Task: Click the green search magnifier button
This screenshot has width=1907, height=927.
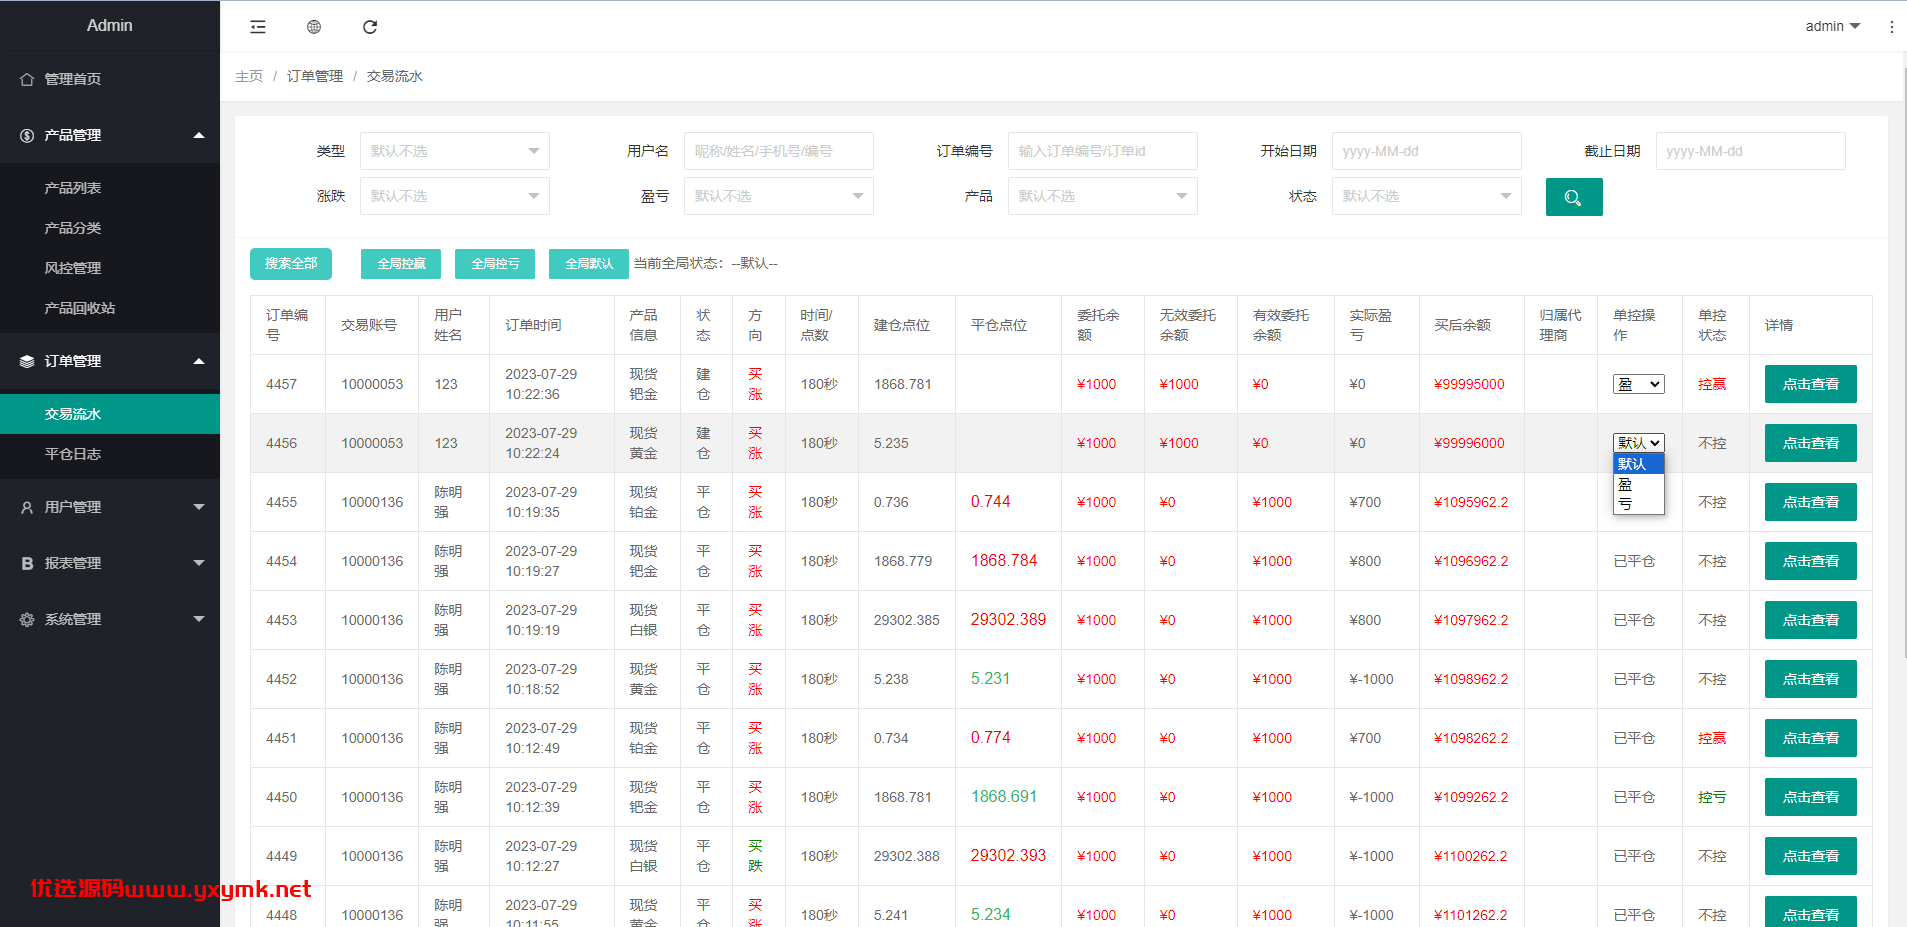Action: coord(1574,197)
